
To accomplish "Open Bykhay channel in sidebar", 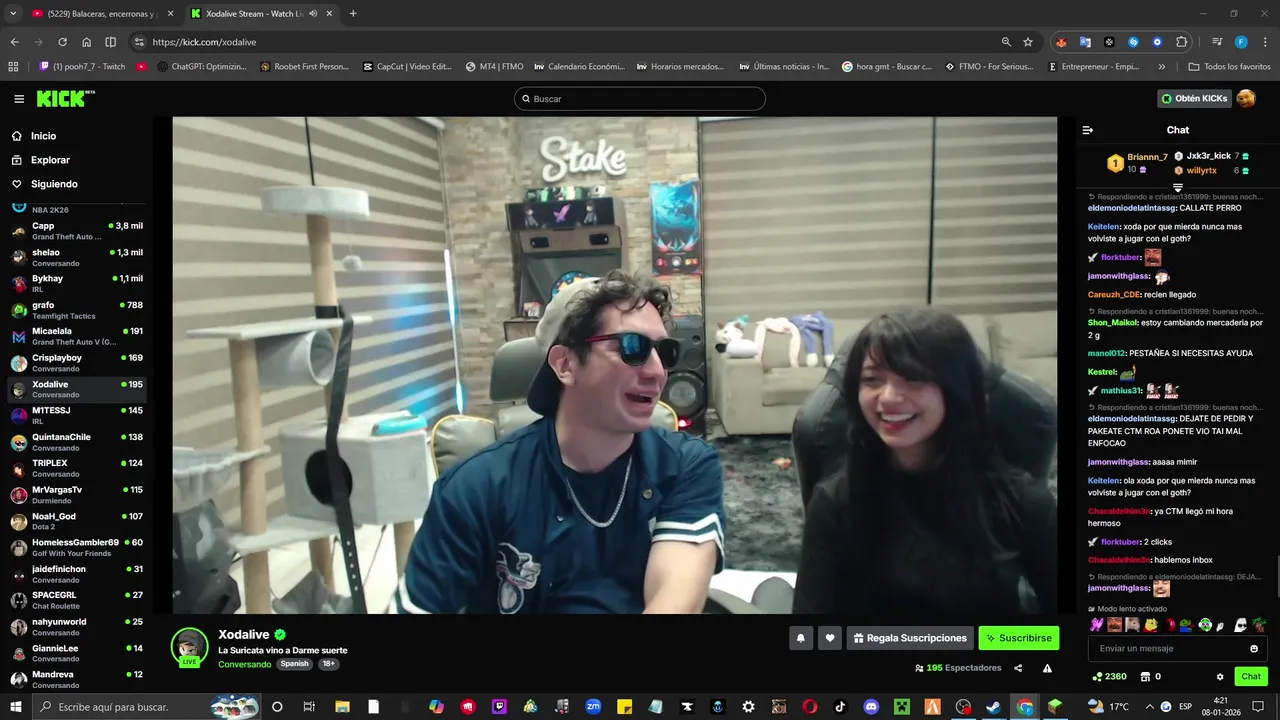I will coord(77,284).
